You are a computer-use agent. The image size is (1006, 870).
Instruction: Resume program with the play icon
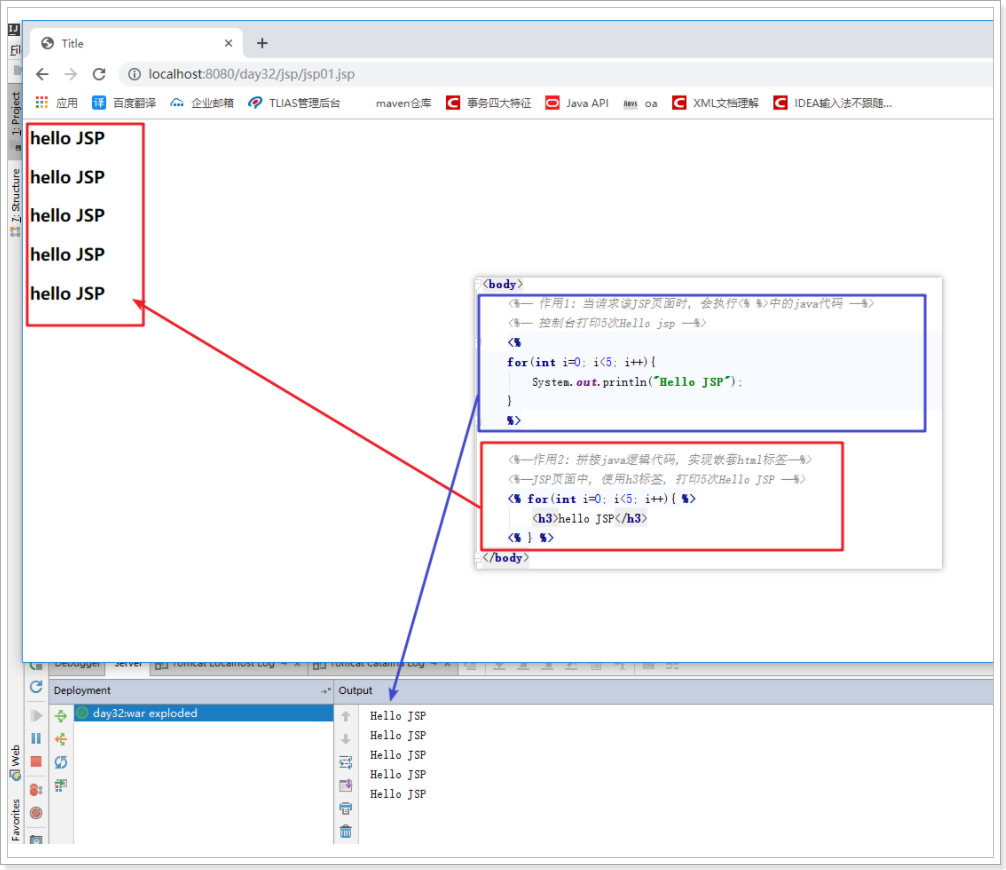pyautogui.click(x=36, y=715)
